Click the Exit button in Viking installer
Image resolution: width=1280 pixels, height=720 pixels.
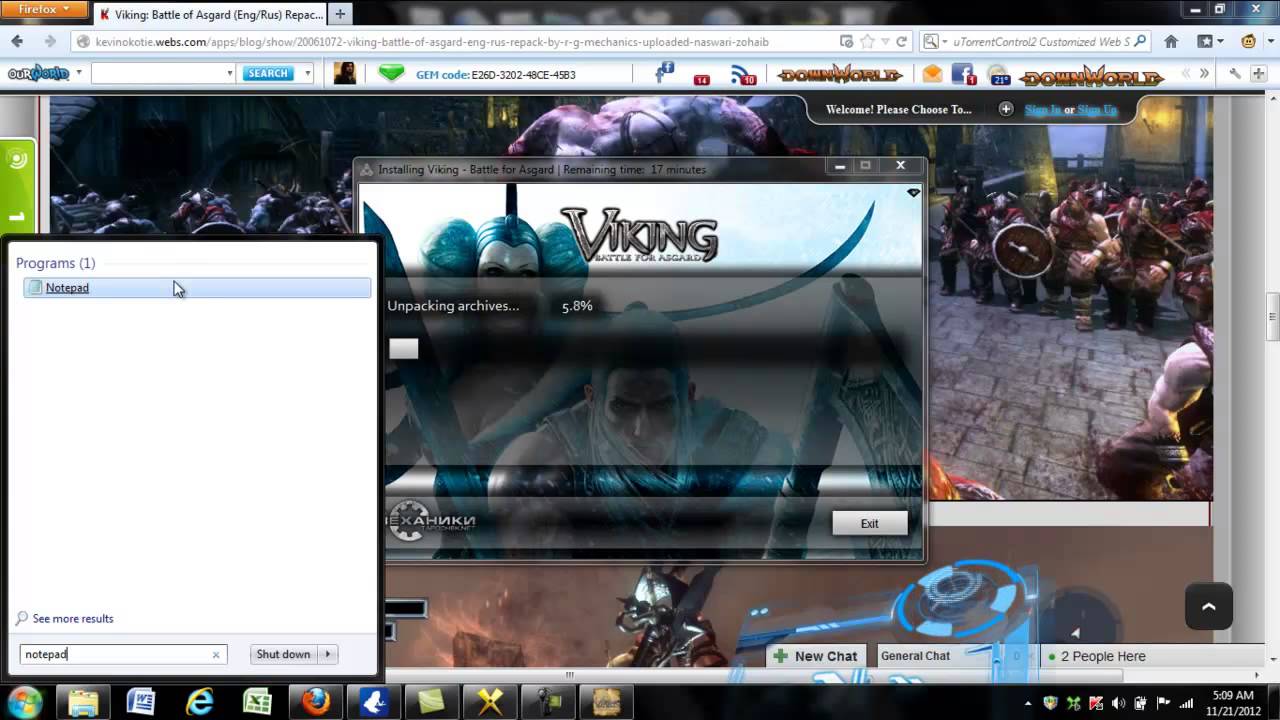[870, 523]
